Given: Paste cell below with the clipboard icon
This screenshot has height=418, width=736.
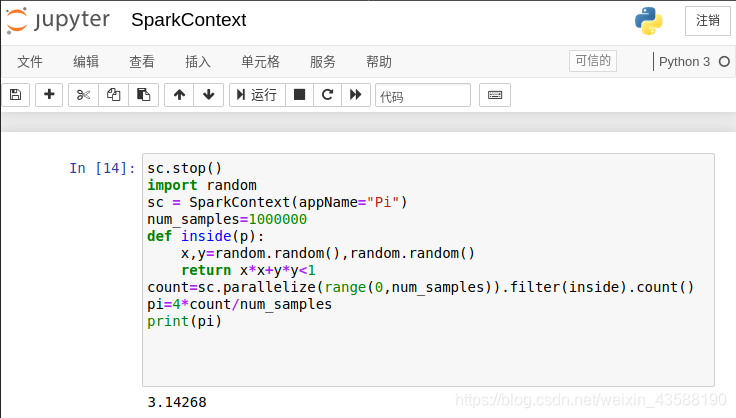Looking at the screenshot, I should pos(143,95).
